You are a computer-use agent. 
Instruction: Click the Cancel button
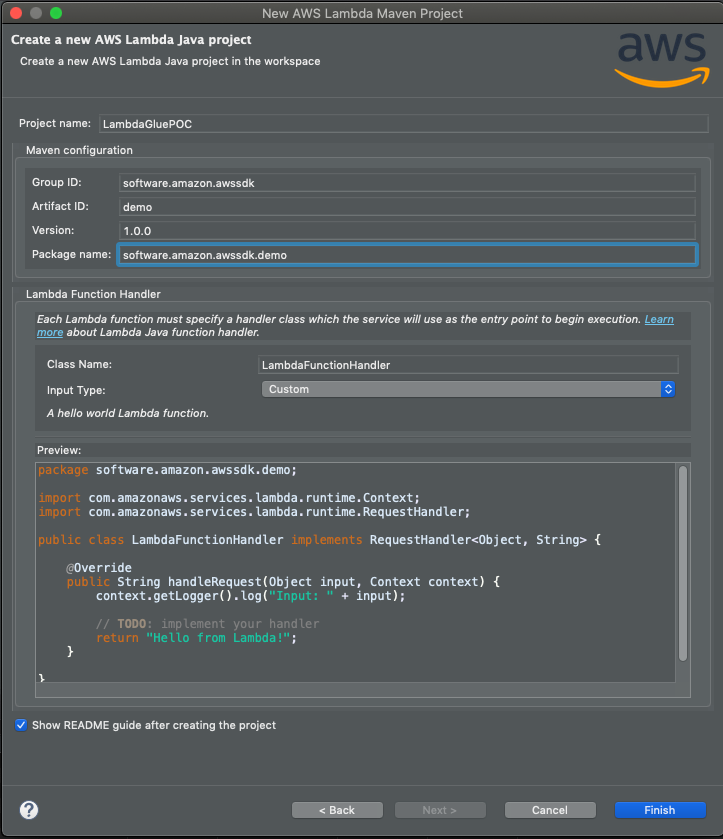(x=550, y=810)
